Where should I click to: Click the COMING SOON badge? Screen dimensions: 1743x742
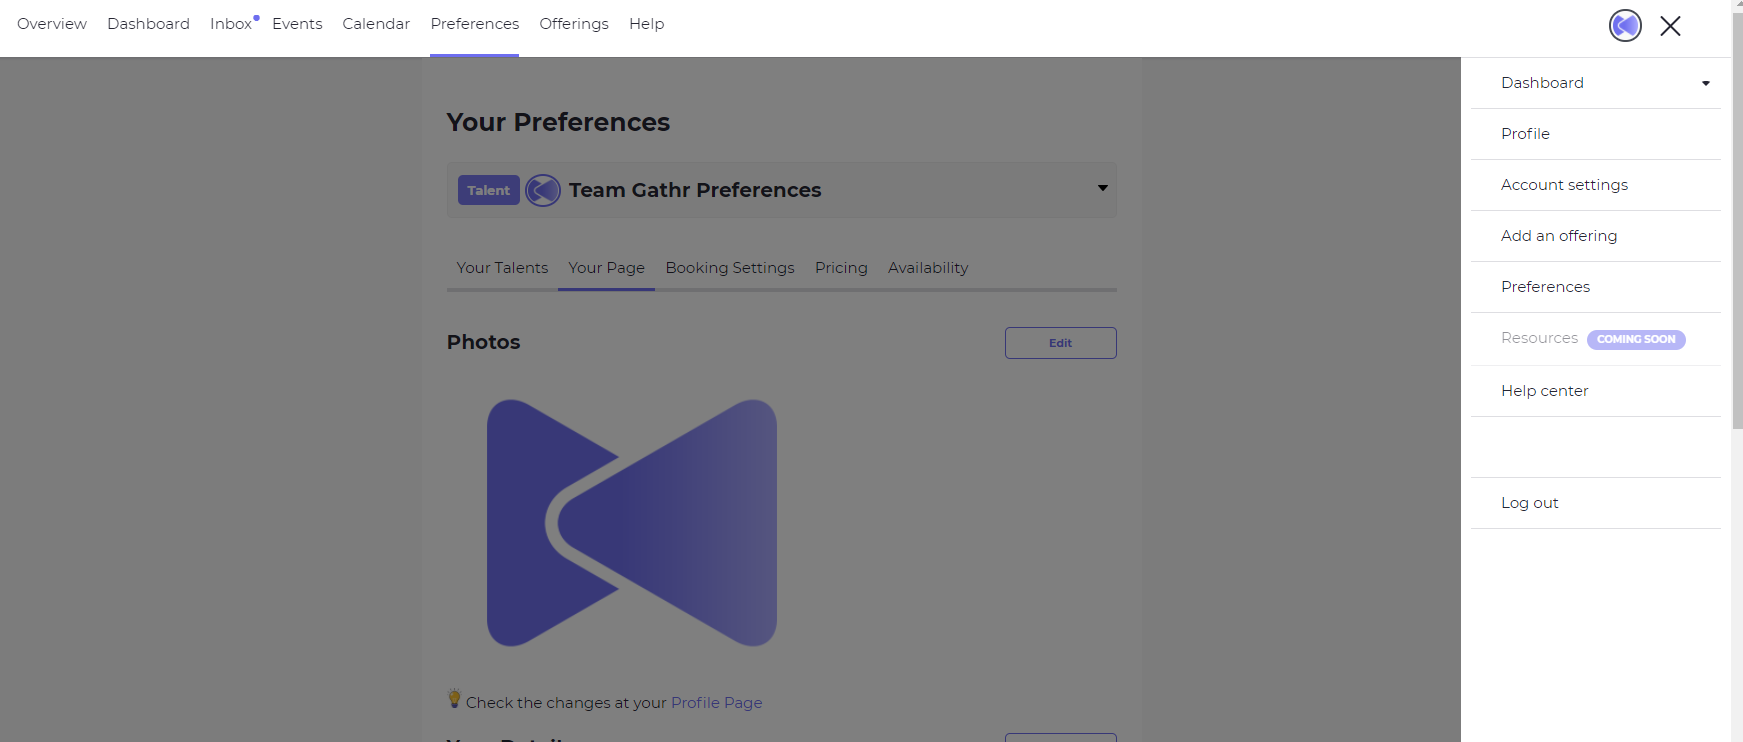[1636, 339]
